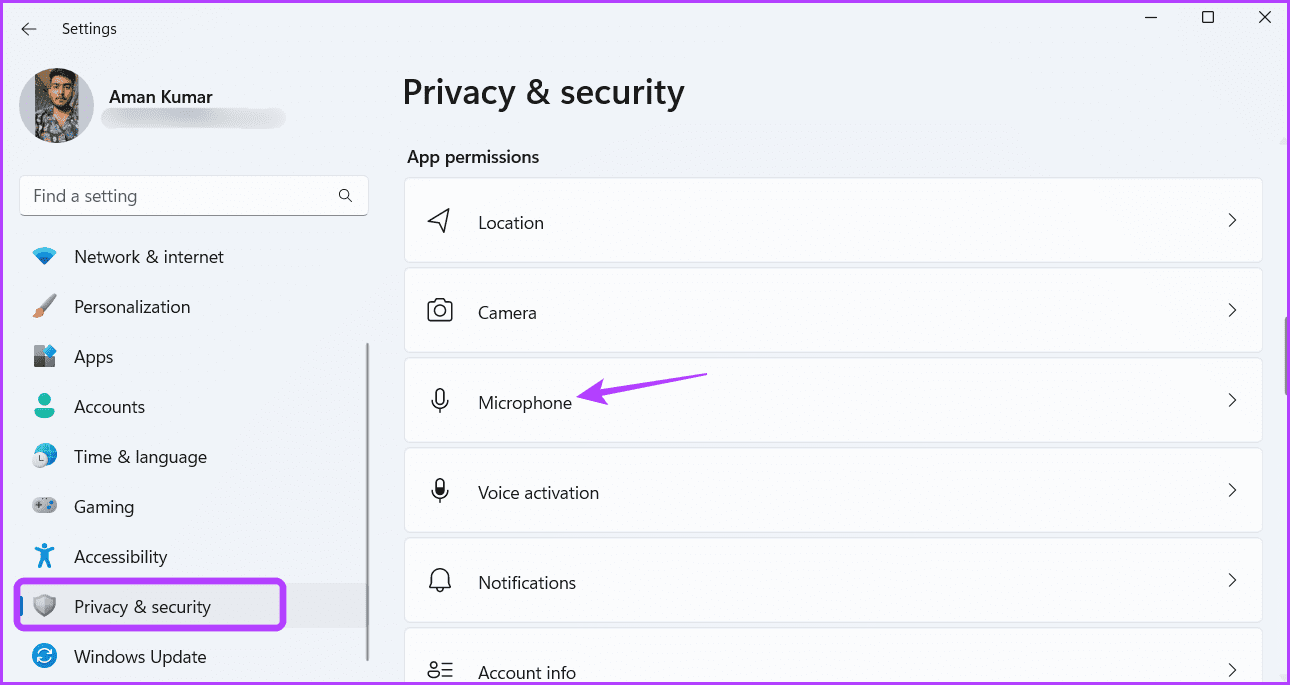Open the Notifications permission row
This screenshot has width=1290, height=685.
[833, 580]
